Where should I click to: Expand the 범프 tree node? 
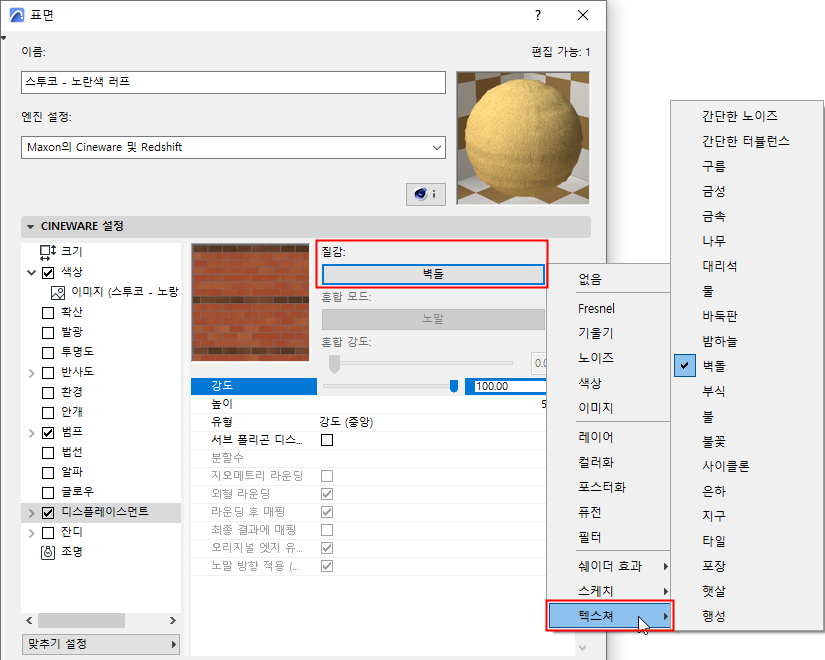(x=32, y=433)
